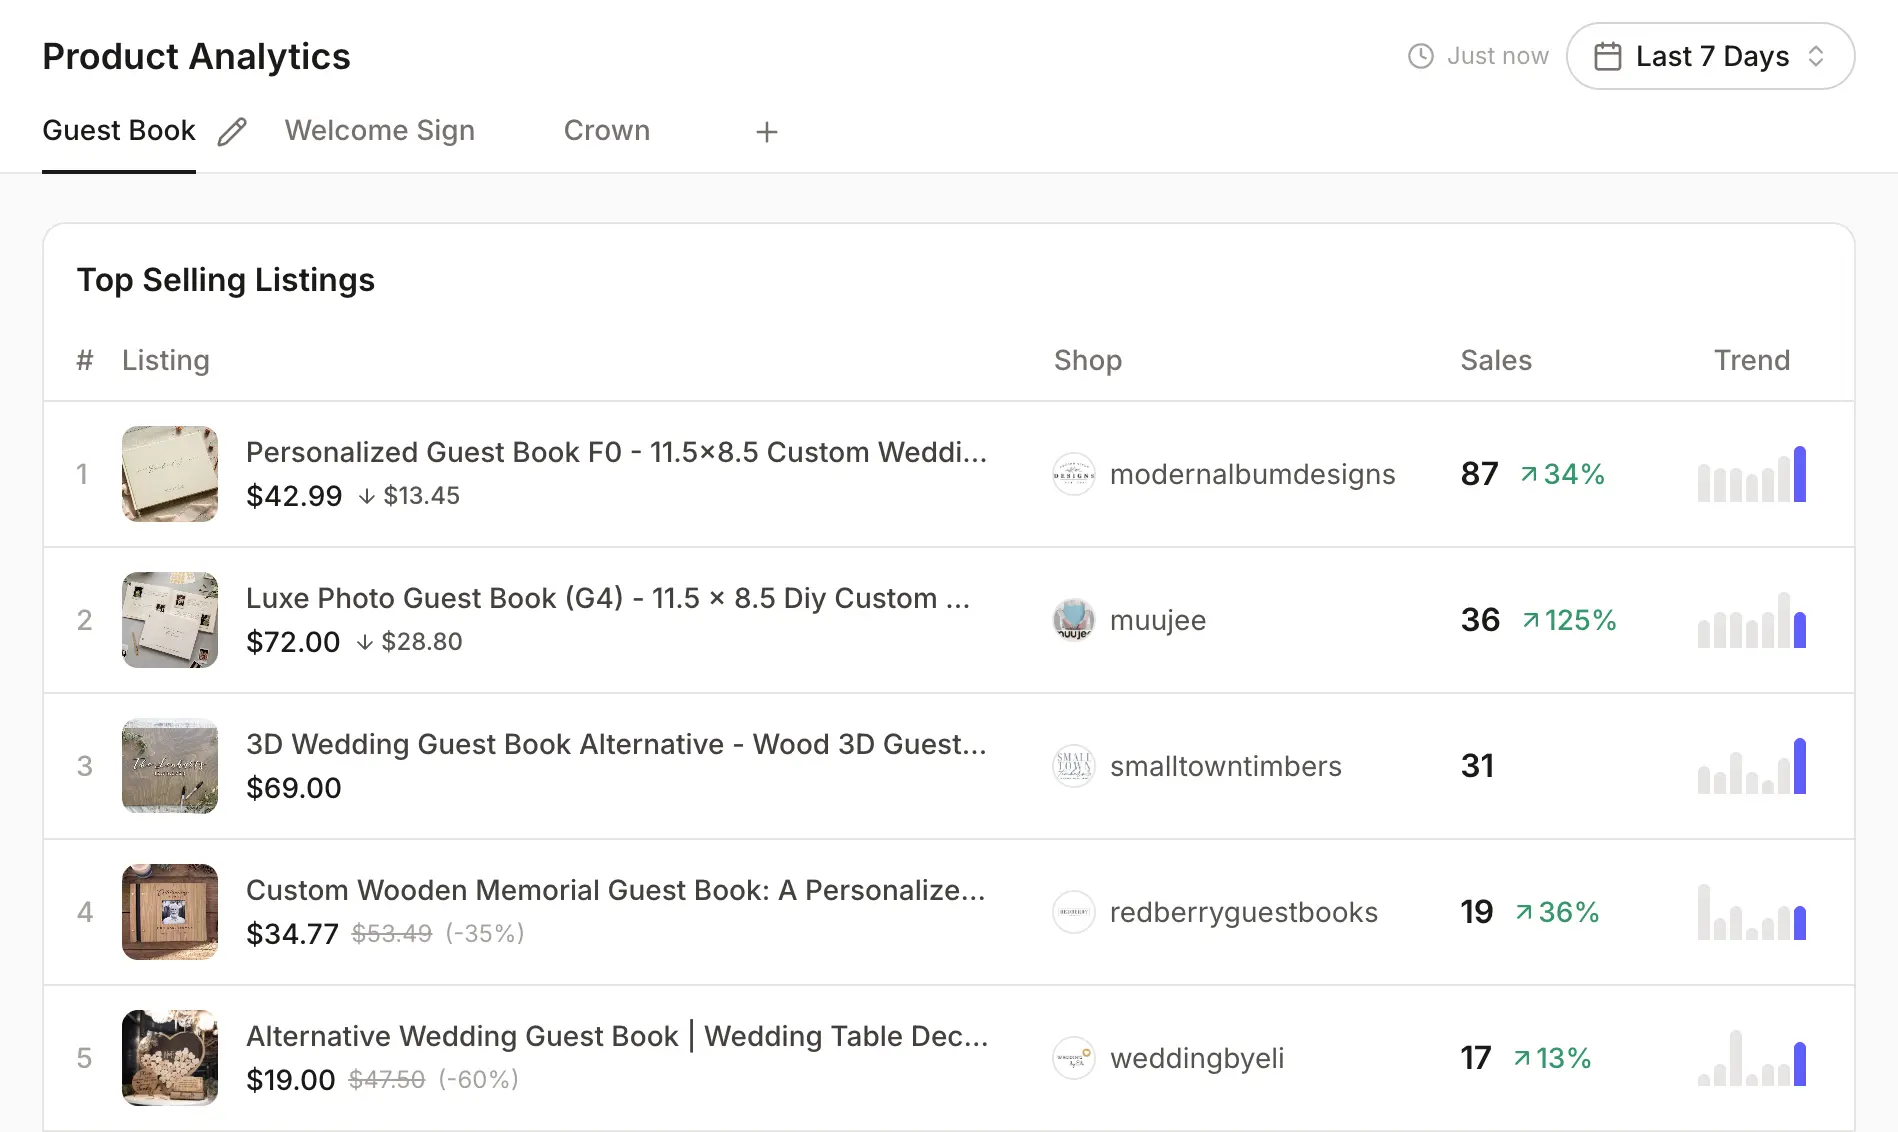Click the weddingbyeli shop logo
The width and height of the screenshot is (1898, 1132).
click(1074, 1058)
